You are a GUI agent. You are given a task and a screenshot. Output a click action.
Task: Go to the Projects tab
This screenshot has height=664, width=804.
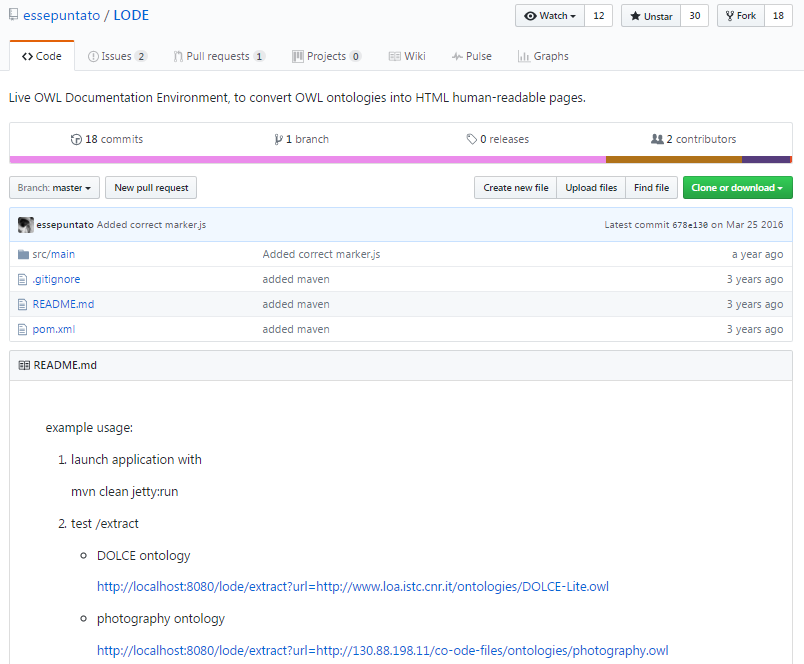327,56
